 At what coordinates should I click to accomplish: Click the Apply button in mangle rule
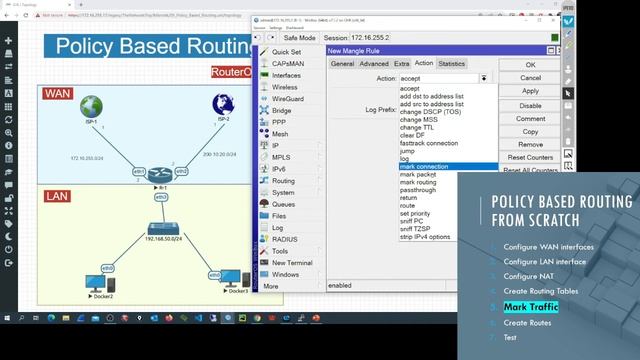click(x=530, y=91)
